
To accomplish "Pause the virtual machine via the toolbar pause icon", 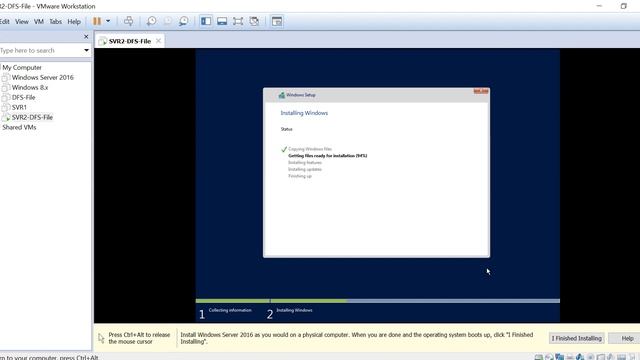I will coord(97,21).
